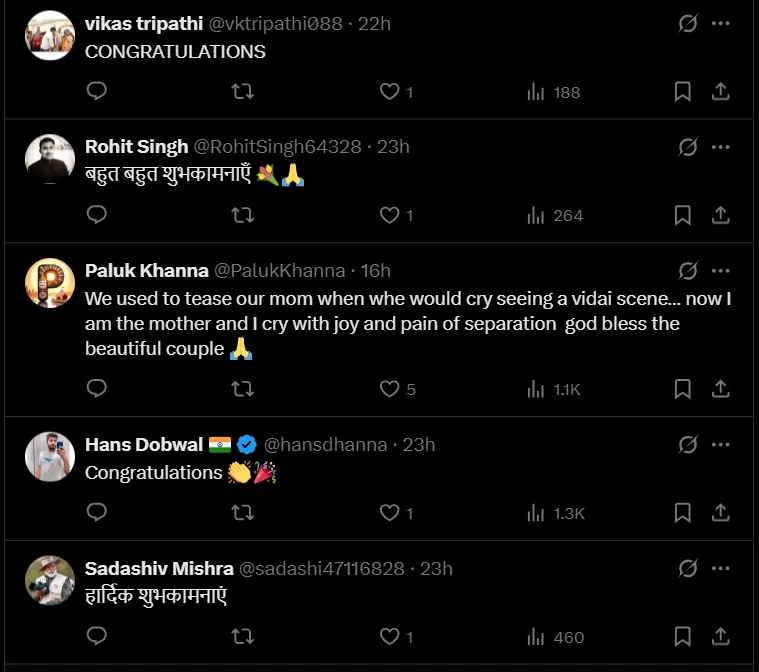Reply to Hans Dobwal's tweet
This screenshot has height=672, width=759.
97,513
